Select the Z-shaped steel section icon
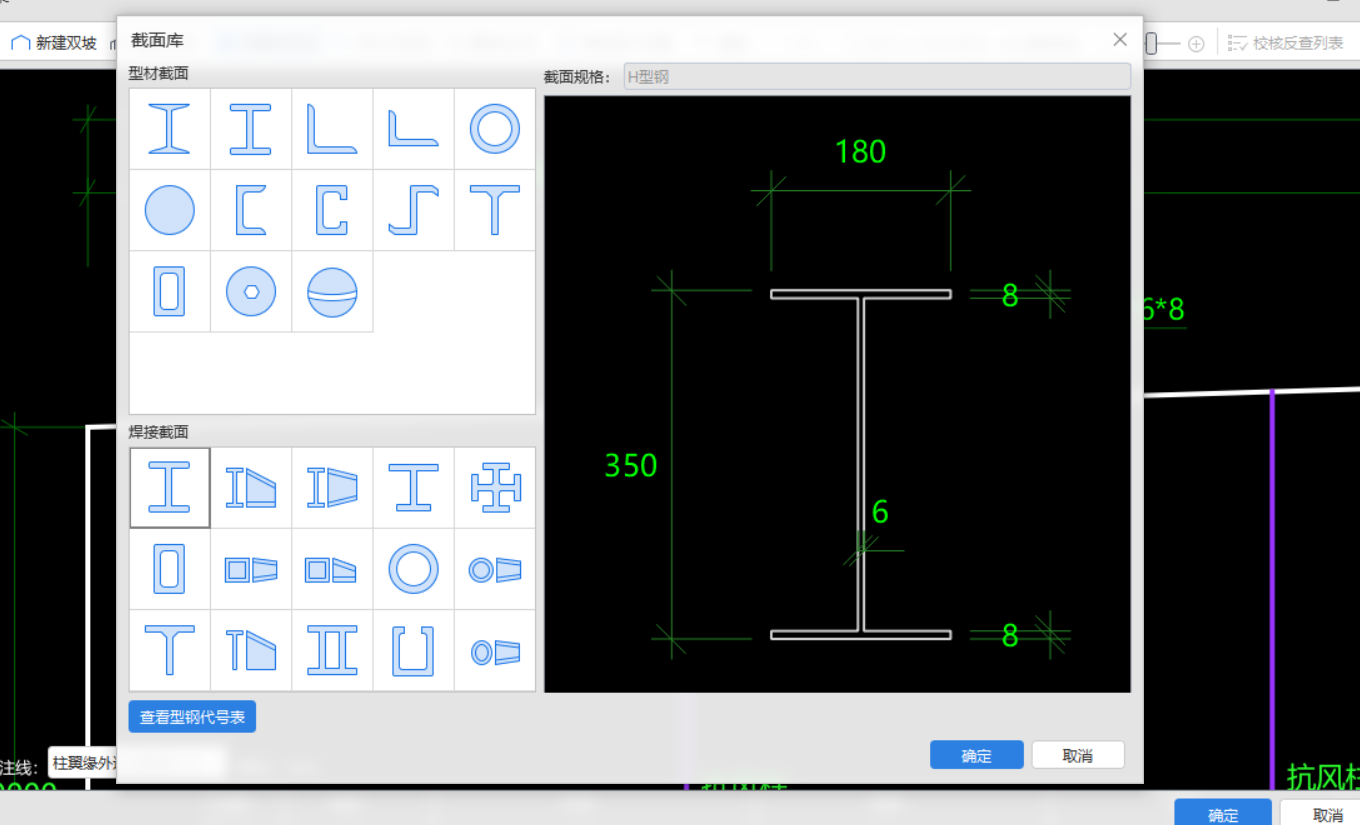The image size is (1360, 825). pos(413,210)
